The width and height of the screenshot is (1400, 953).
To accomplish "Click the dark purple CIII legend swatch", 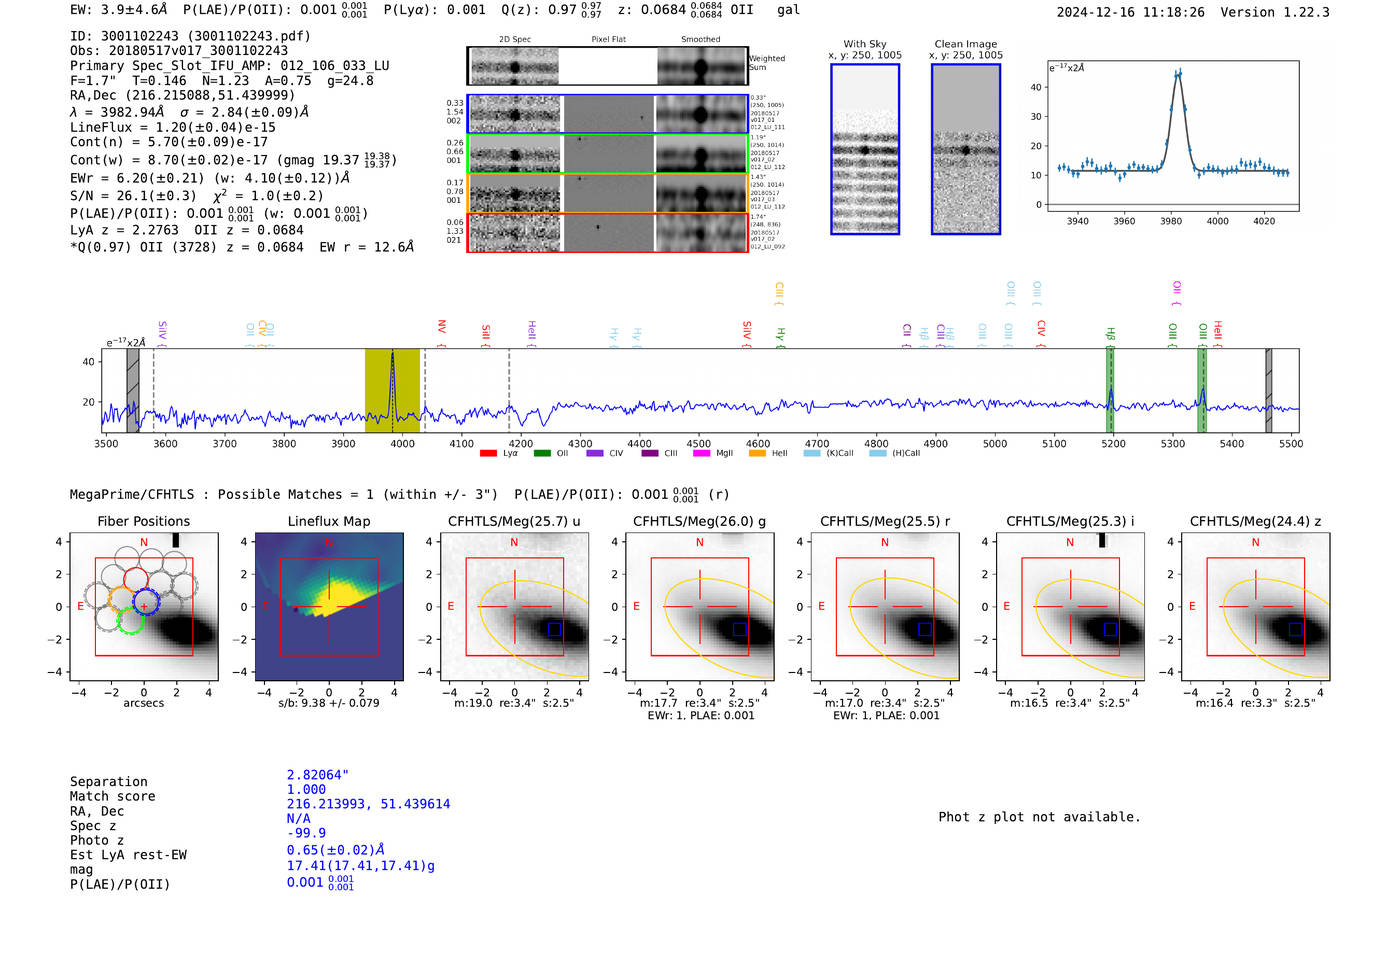I will 650,453.
